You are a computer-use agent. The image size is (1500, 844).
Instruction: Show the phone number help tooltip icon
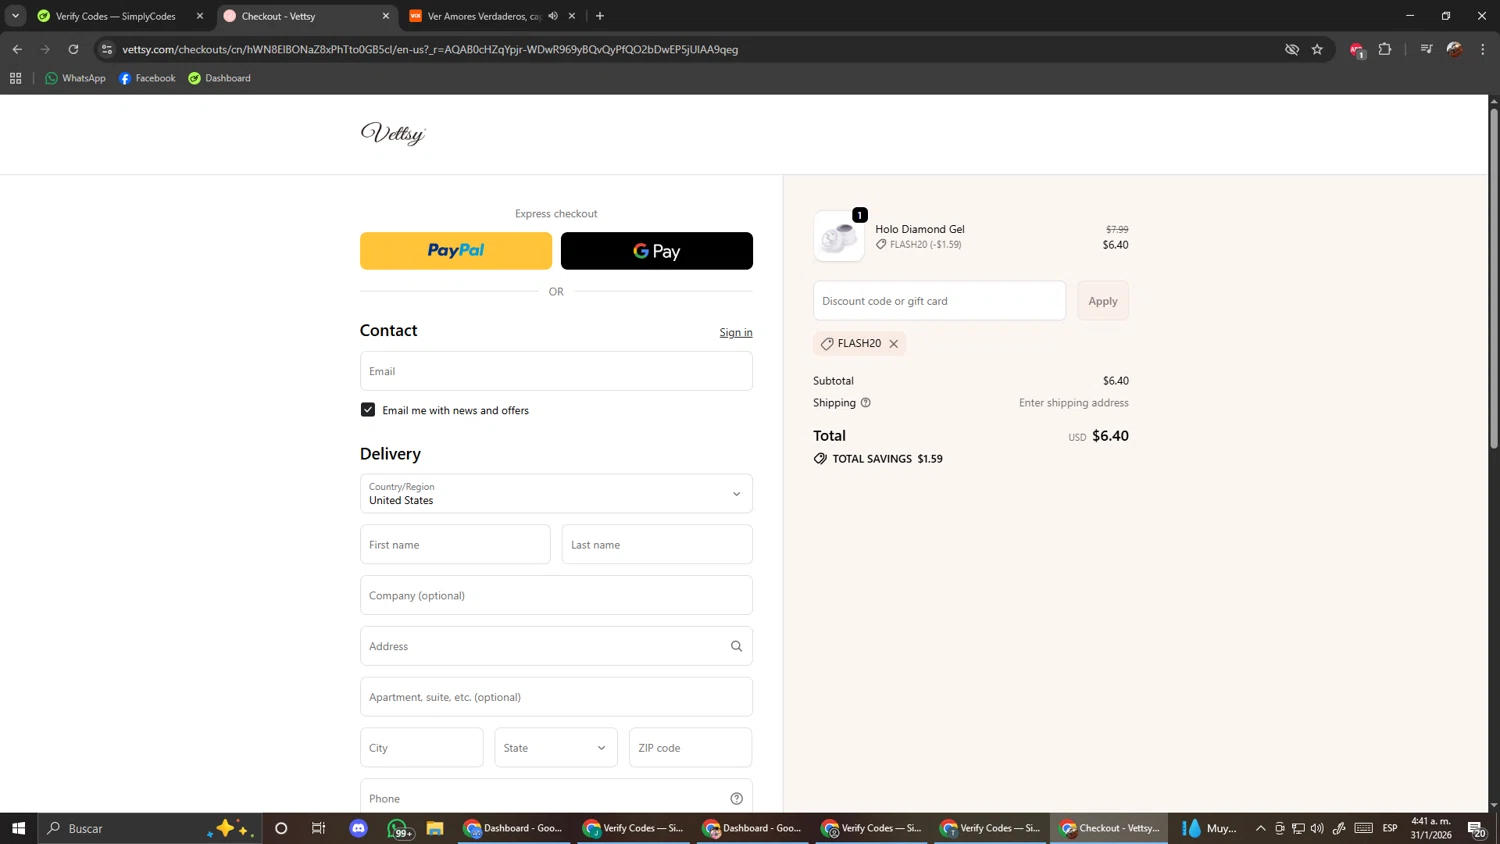pos(737,799)
